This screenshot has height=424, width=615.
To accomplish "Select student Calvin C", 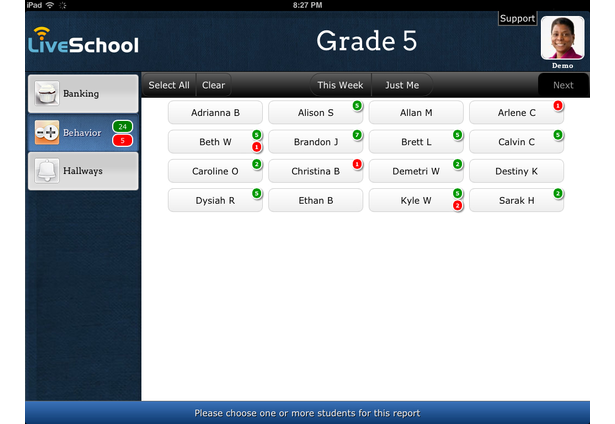I will tap(517, 142).
